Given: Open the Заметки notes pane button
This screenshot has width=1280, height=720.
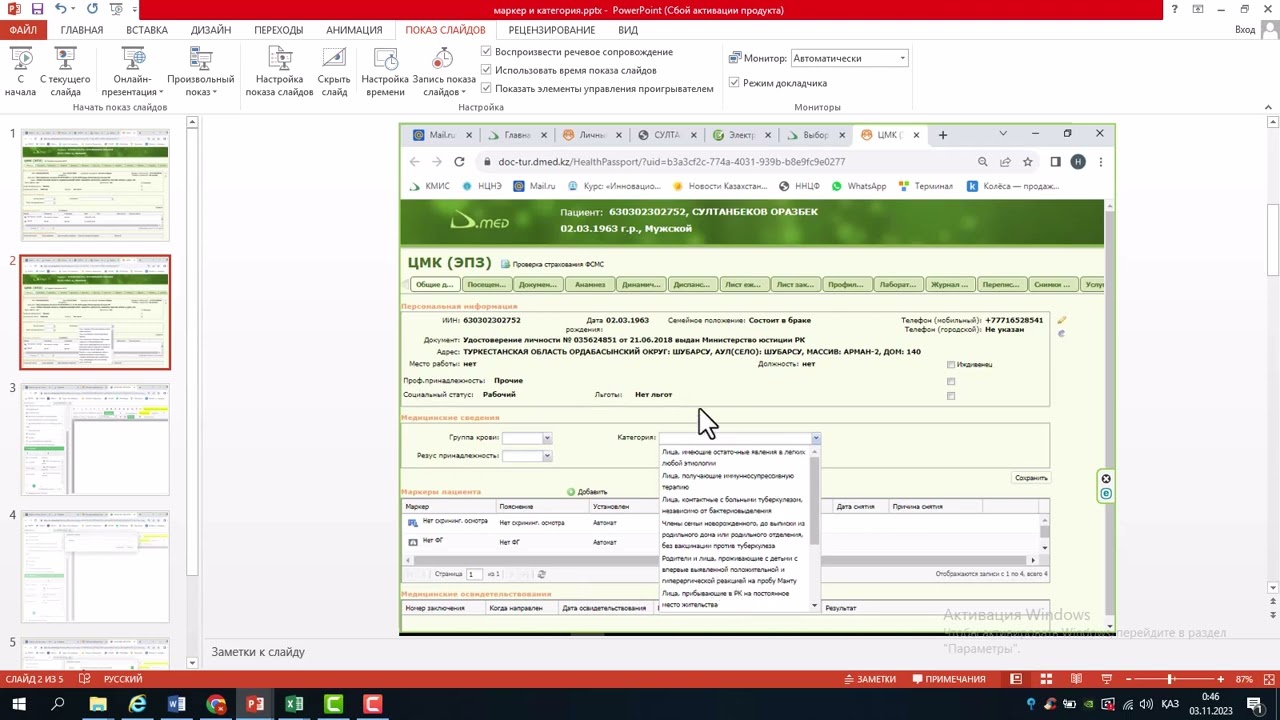Looking at the screenshot, I should [x=869, y=679].
